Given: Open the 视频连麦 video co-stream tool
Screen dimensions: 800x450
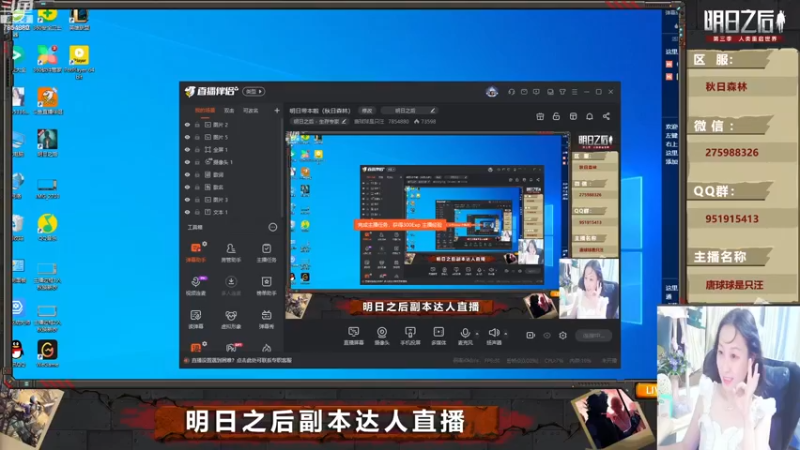Looking at the screenshot, I should [x=196, y=286].
